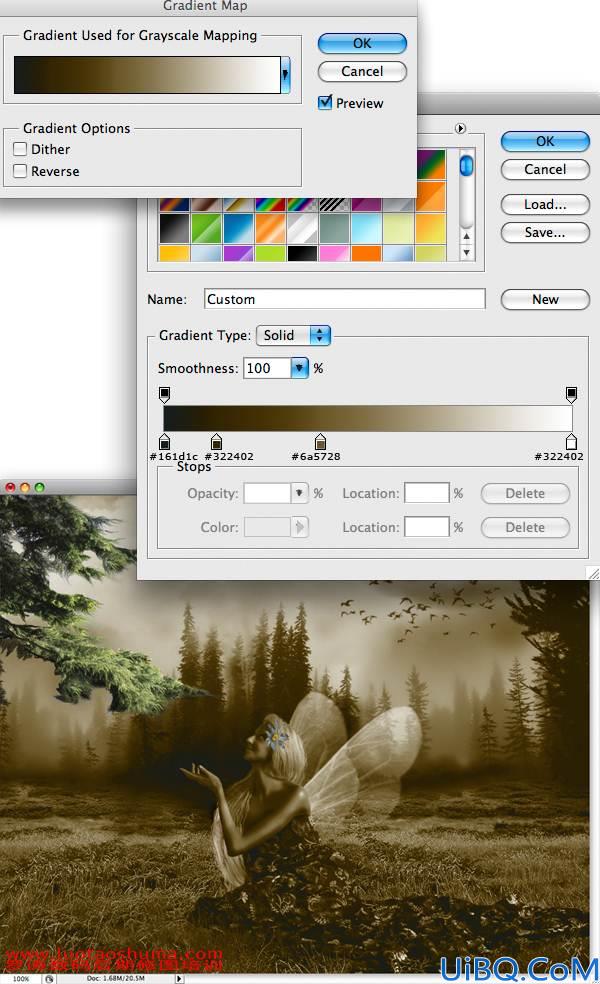
Task: Enable the Dither checkbox
Action: (x=20, y=149)
